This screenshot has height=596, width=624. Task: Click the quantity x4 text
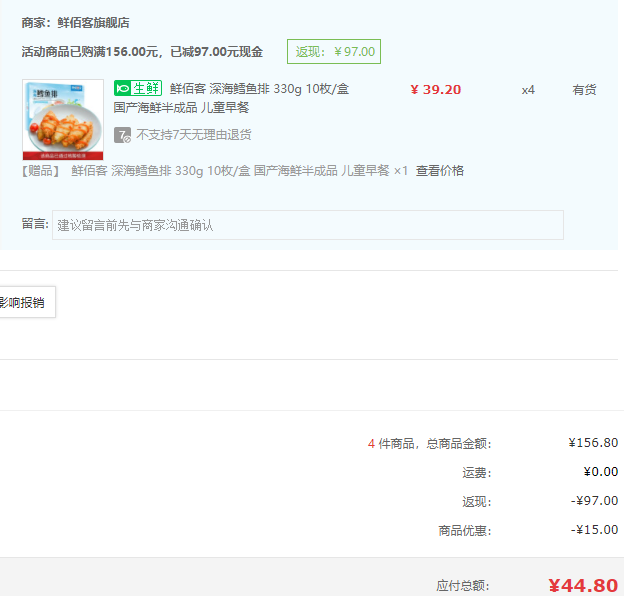(x=528, y=90)
